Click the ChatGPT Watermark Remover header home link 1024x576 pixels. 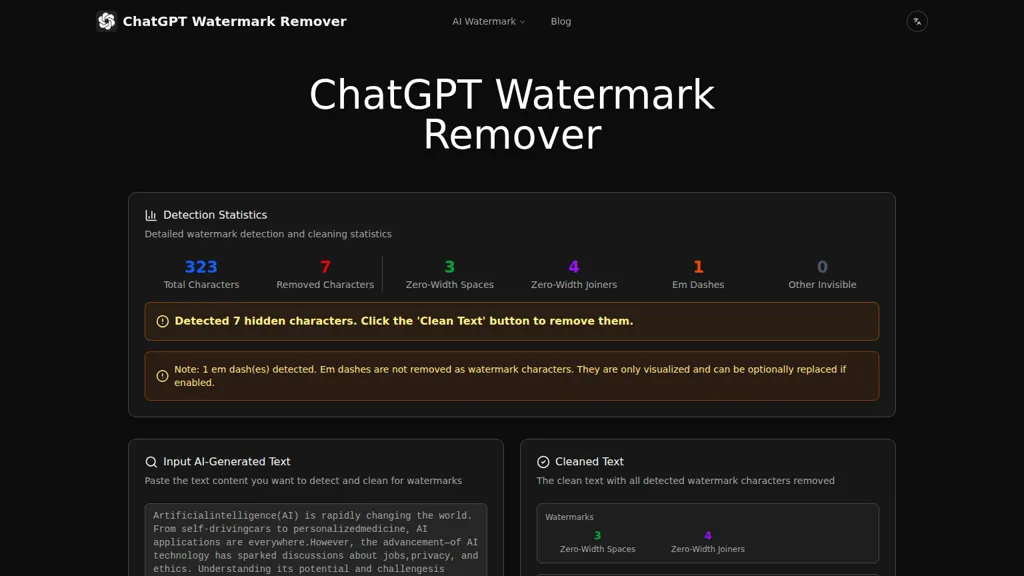tap(220, 20)
